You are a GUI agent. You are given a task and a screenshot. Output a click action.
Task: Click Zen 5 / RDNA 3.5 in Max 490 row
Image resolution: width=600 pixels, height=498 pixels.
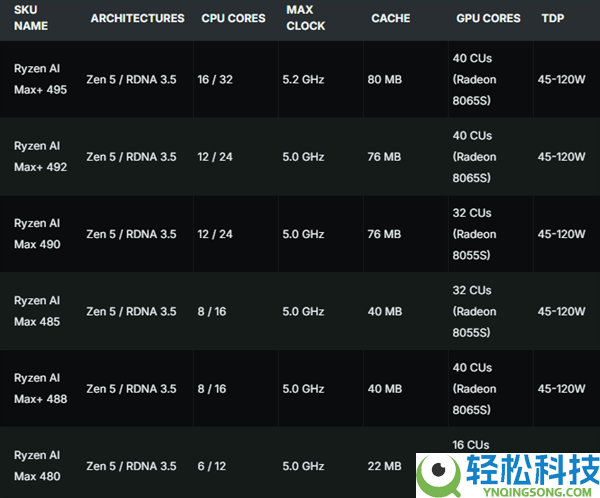click(131, 234)
